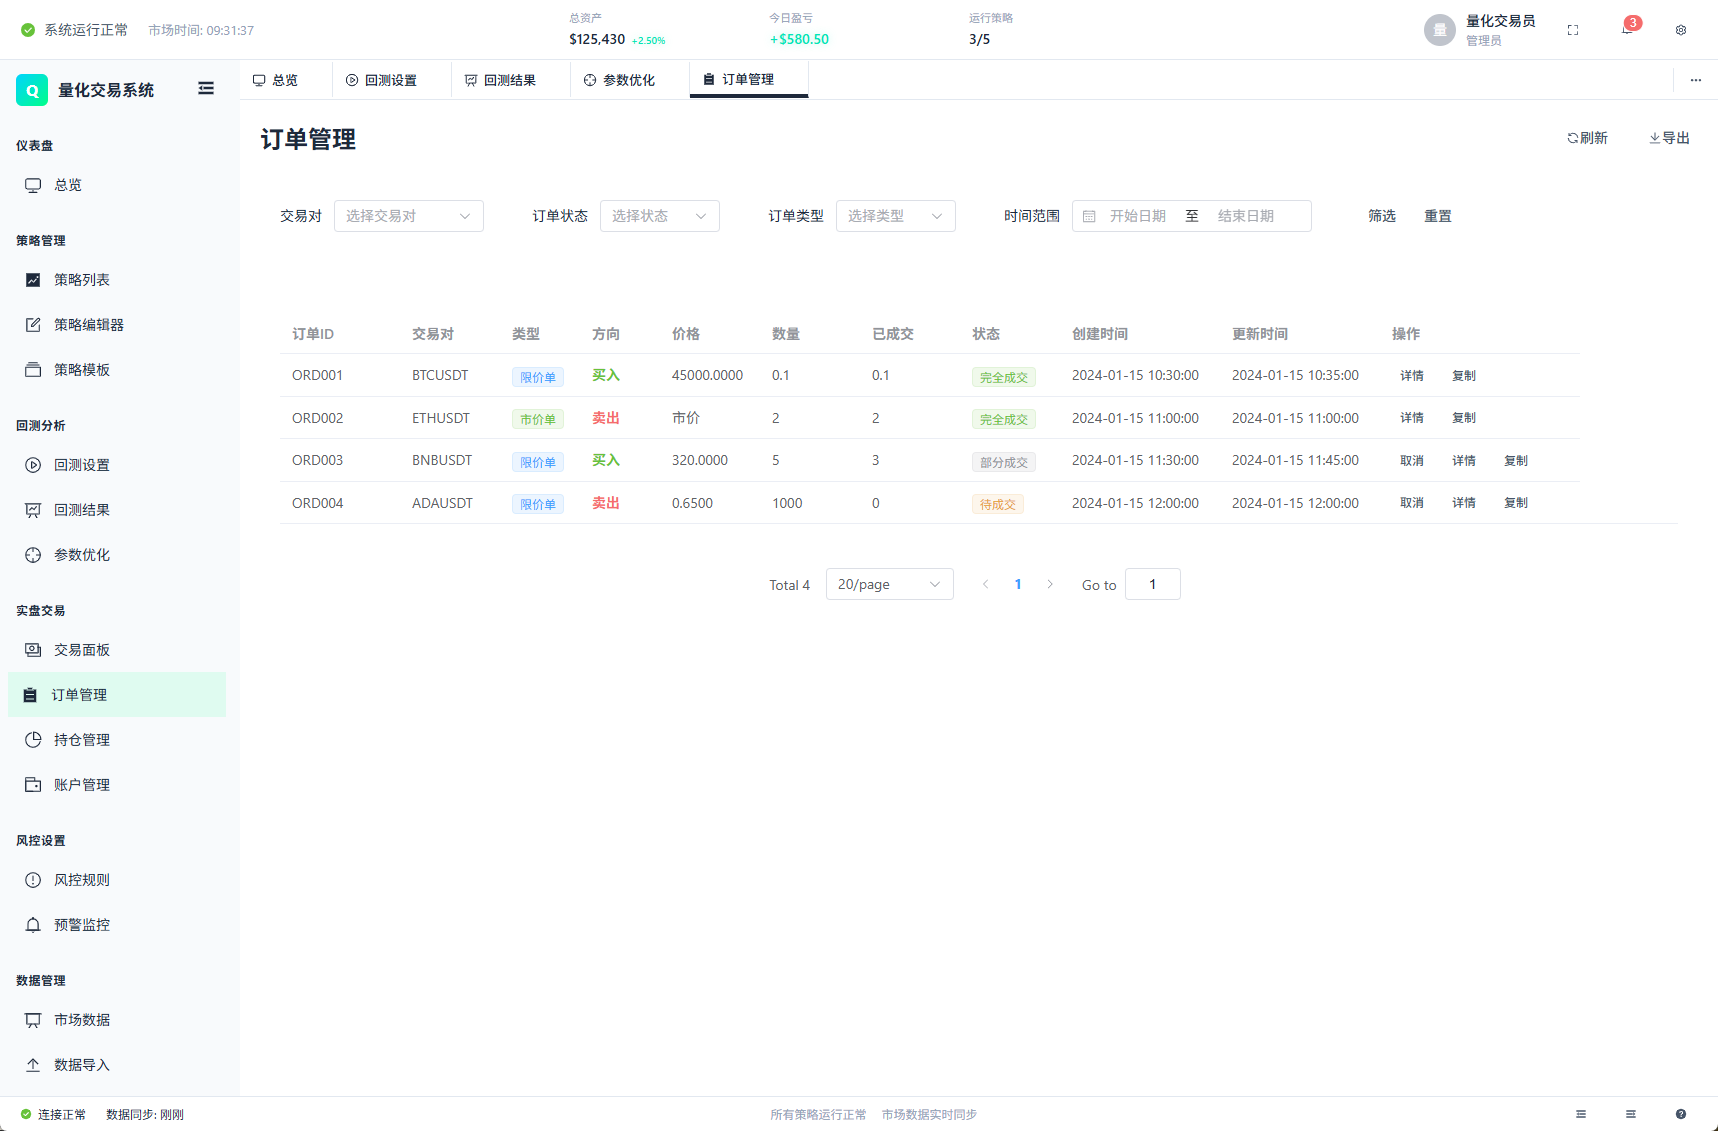Open 持仓管理 in the sidebar
This screenshot has width=1718, height=1131.
coord(117,740)
